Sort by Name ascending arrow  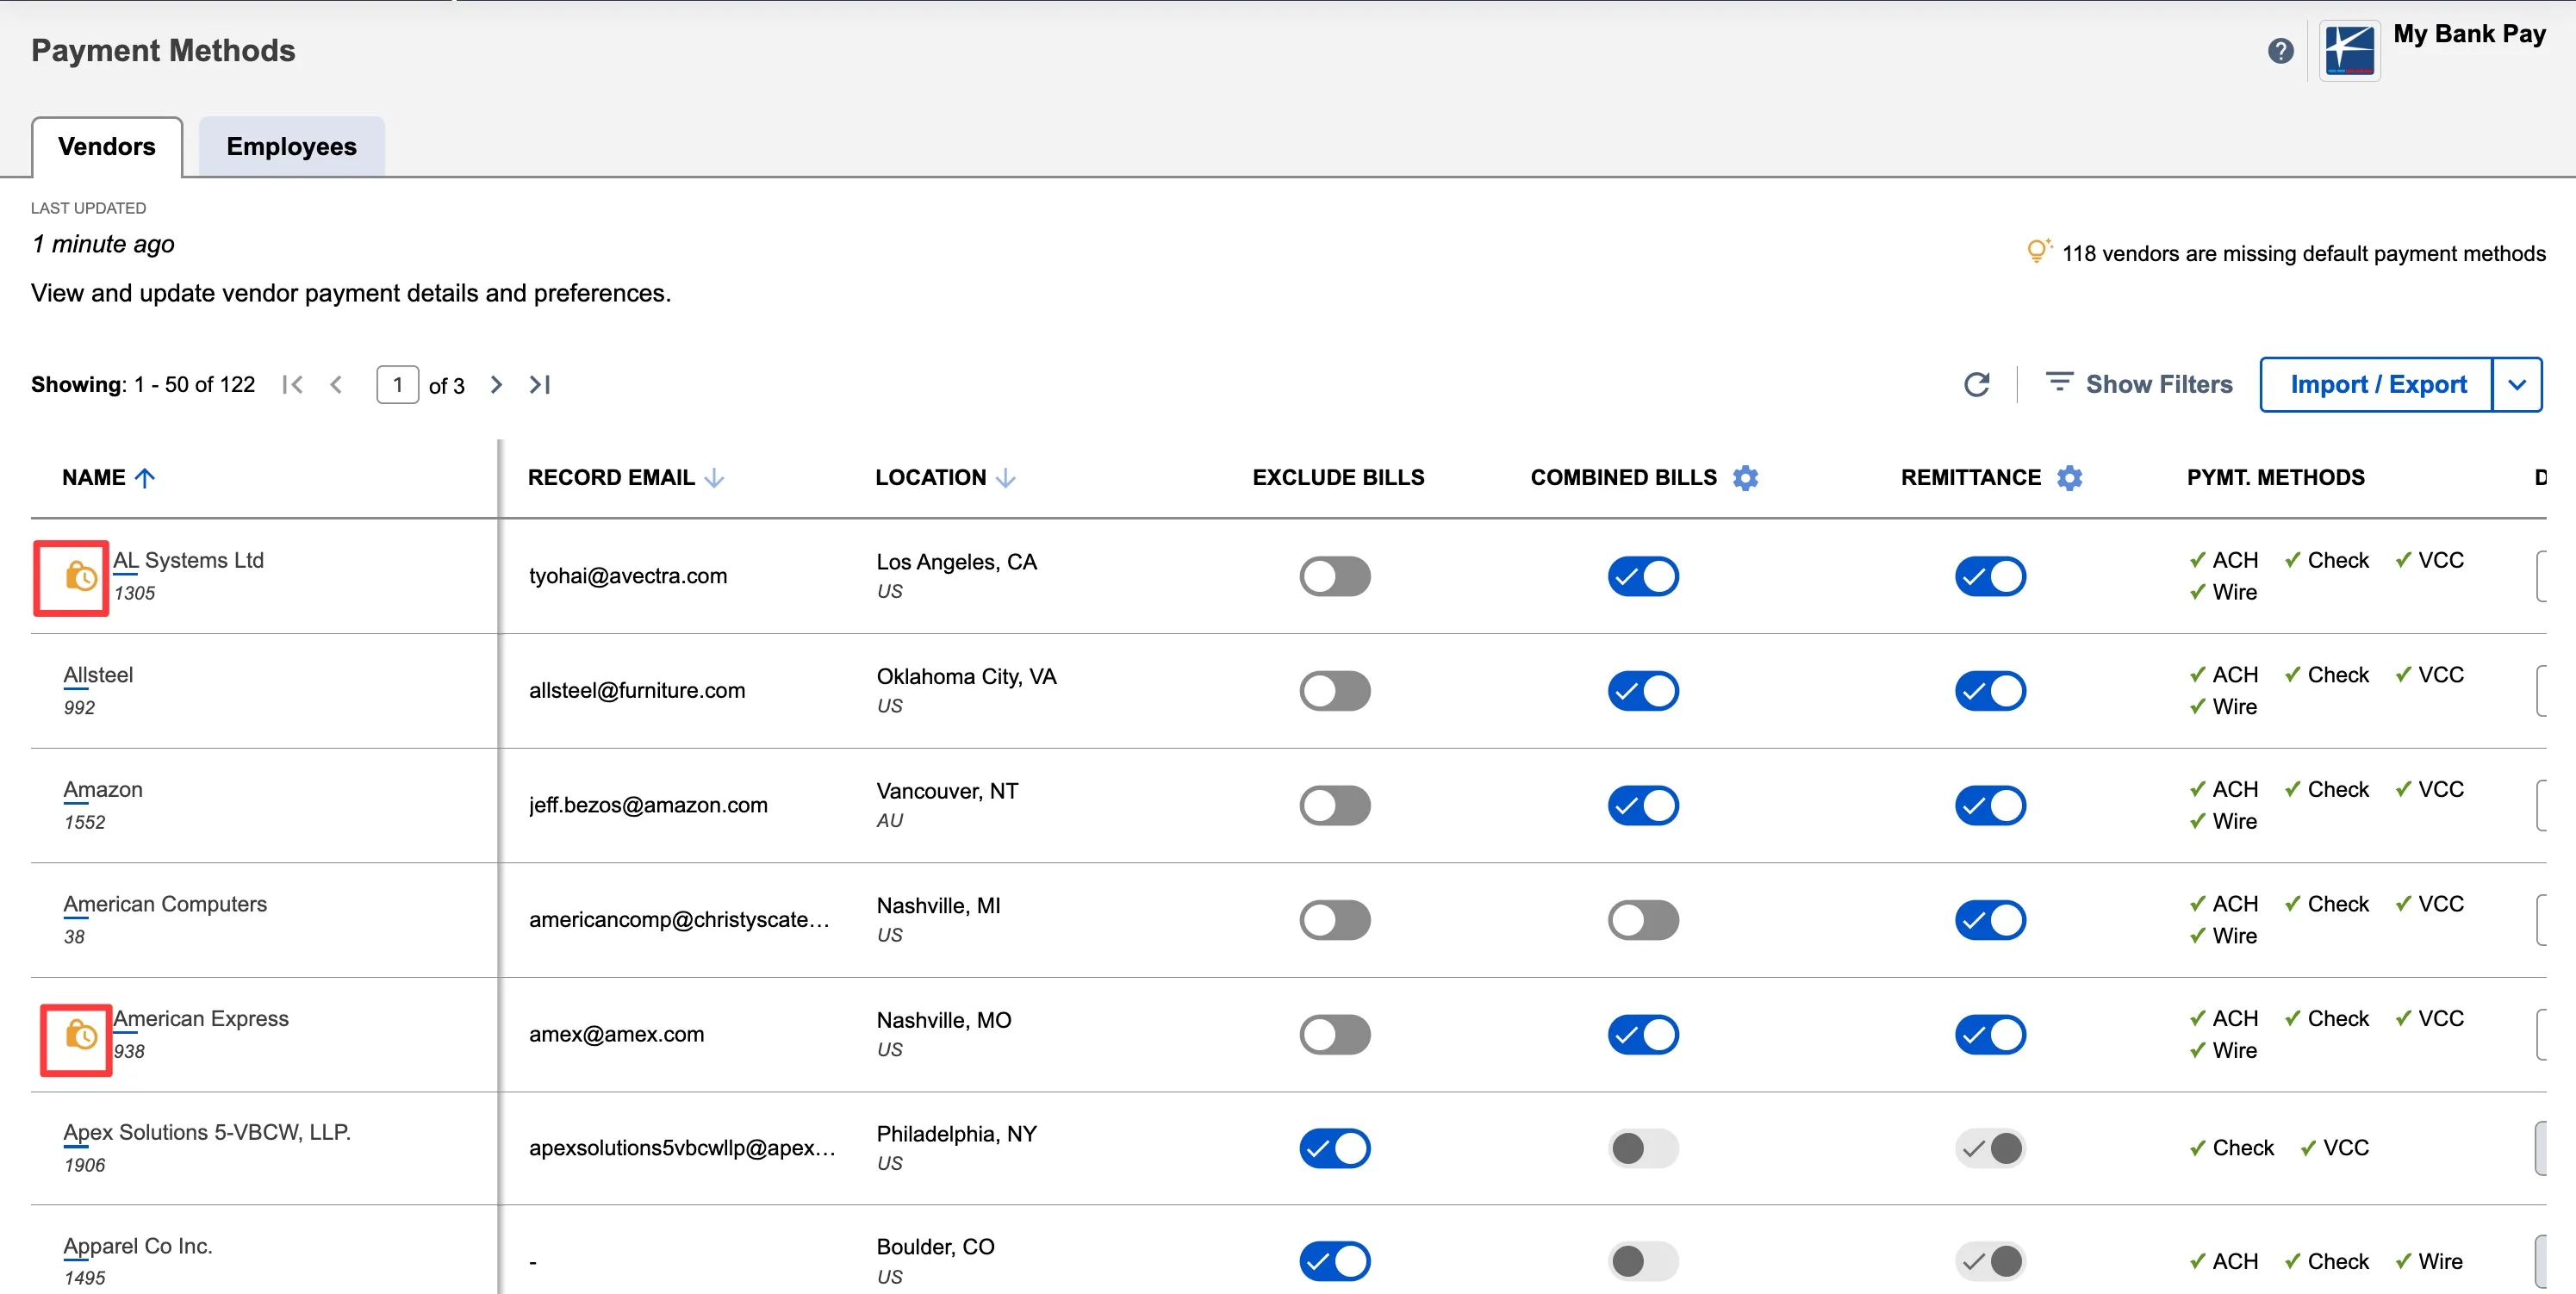point(145,478)
